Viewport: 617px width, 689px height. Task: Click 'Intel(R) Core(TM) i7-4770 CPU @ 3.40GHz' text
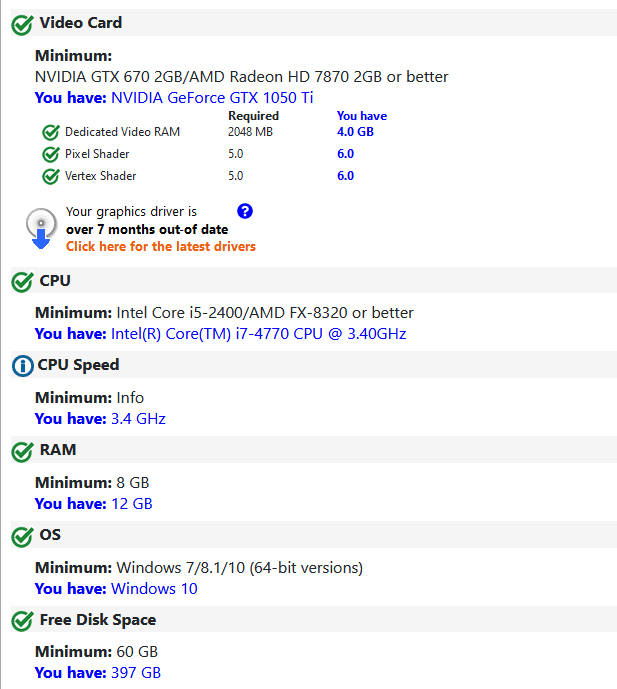[258, 334]
